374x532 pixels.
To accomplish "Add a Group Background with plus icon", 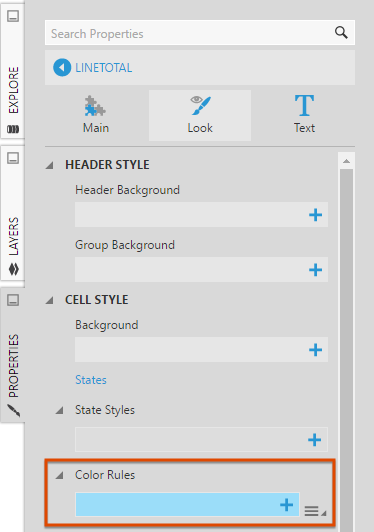I will [315, 270].
